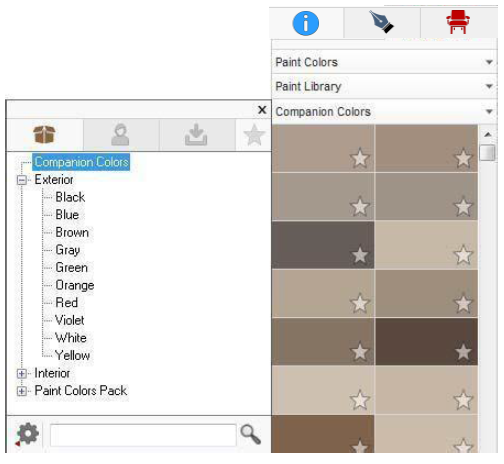The height and width of the screenshot is (464, 504).
Task: Open the blue info icon tab
Action: [305, 23]
